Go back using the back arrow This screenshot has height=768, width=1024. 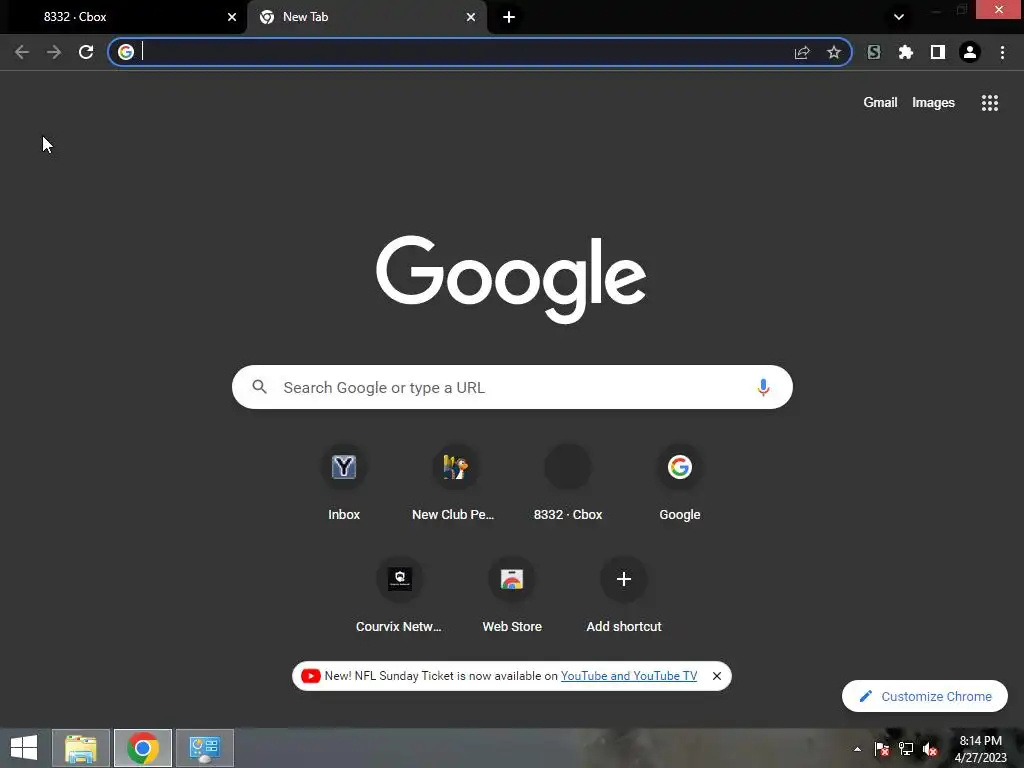coord(22,52)
